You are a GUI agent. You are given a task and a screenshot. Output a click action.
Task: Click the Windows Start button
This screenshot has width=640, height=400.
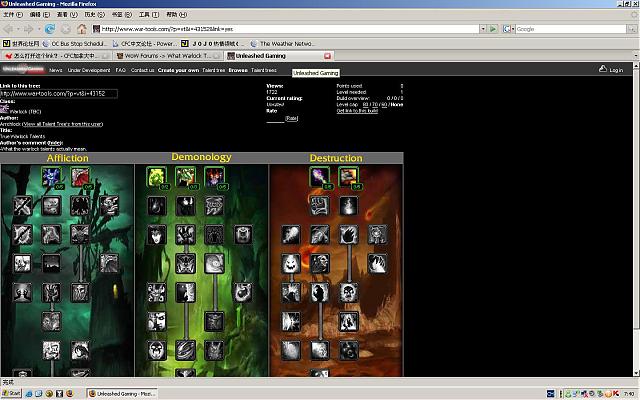click(11, 393)
